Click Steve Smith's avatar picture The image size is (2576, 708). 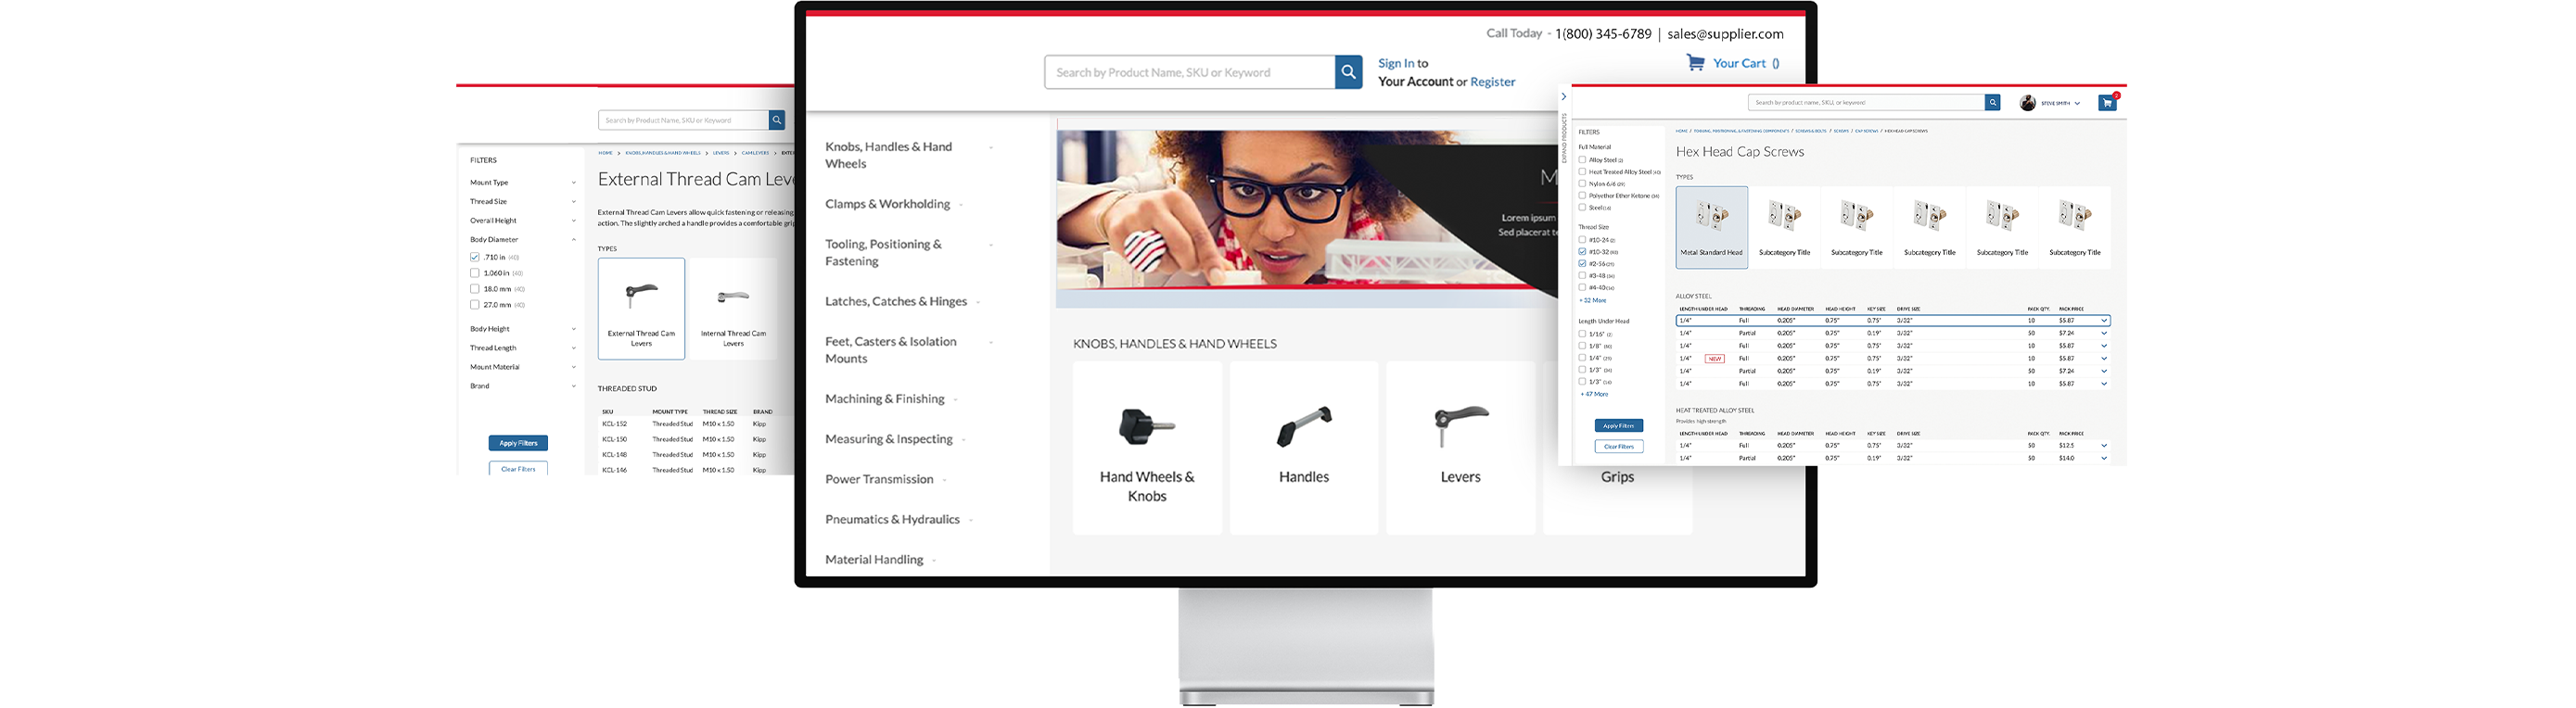[x=2027, y=103]
